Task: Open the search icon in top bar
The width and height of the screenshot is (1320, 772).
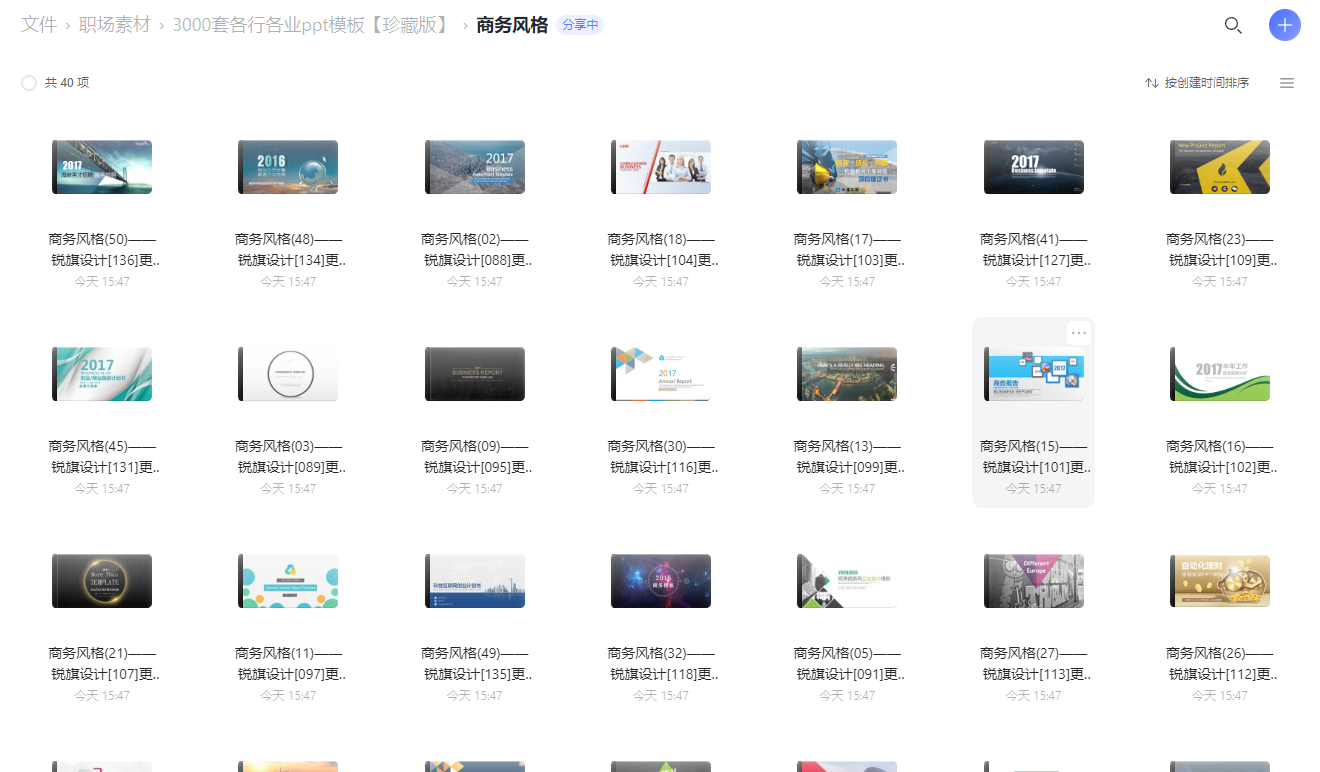Action: click(x=1233, y=26)
